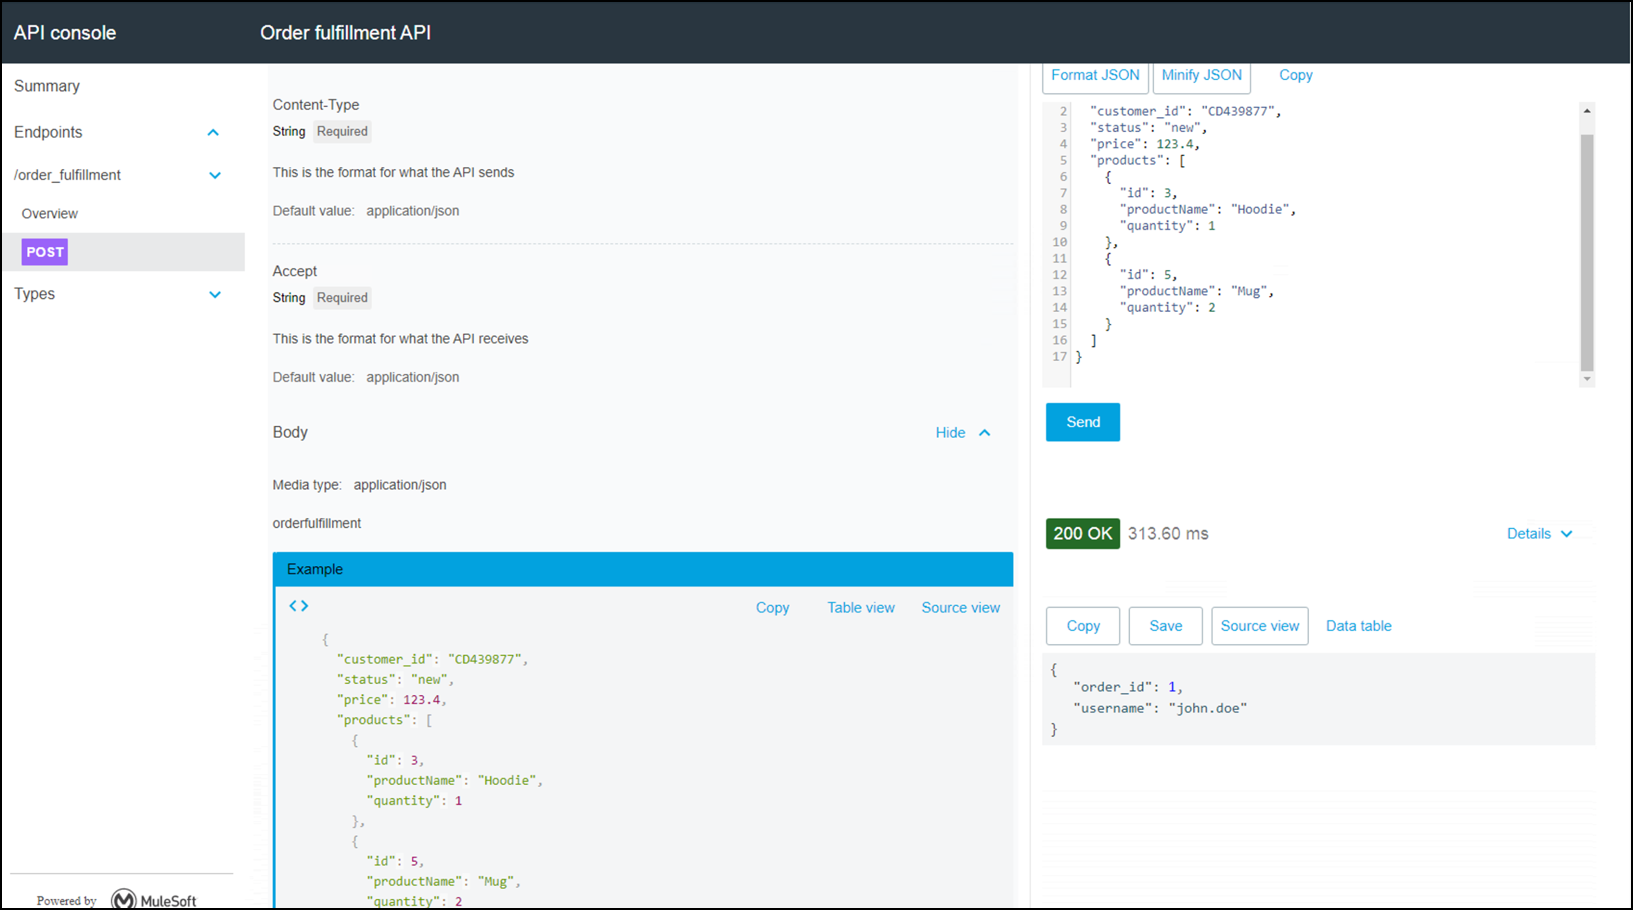Copy the Example snippet
Screen dimensions: 1633x910
point(772,608)
